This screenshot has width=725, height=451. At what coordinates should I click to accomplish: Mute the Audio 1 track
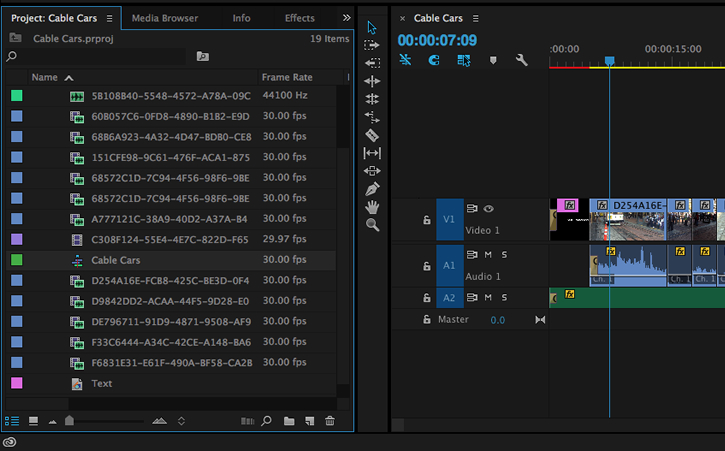488,254
